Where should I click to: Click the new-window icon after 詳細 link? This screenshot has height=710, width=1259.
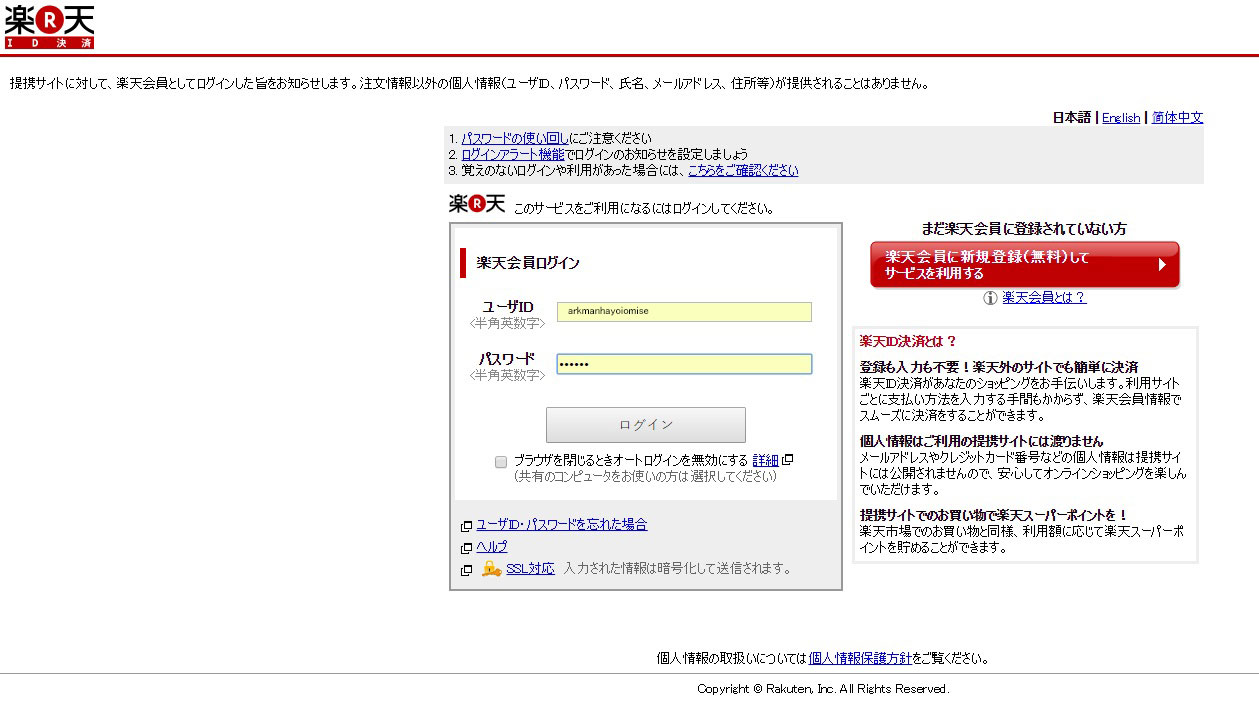pos(788,460)
